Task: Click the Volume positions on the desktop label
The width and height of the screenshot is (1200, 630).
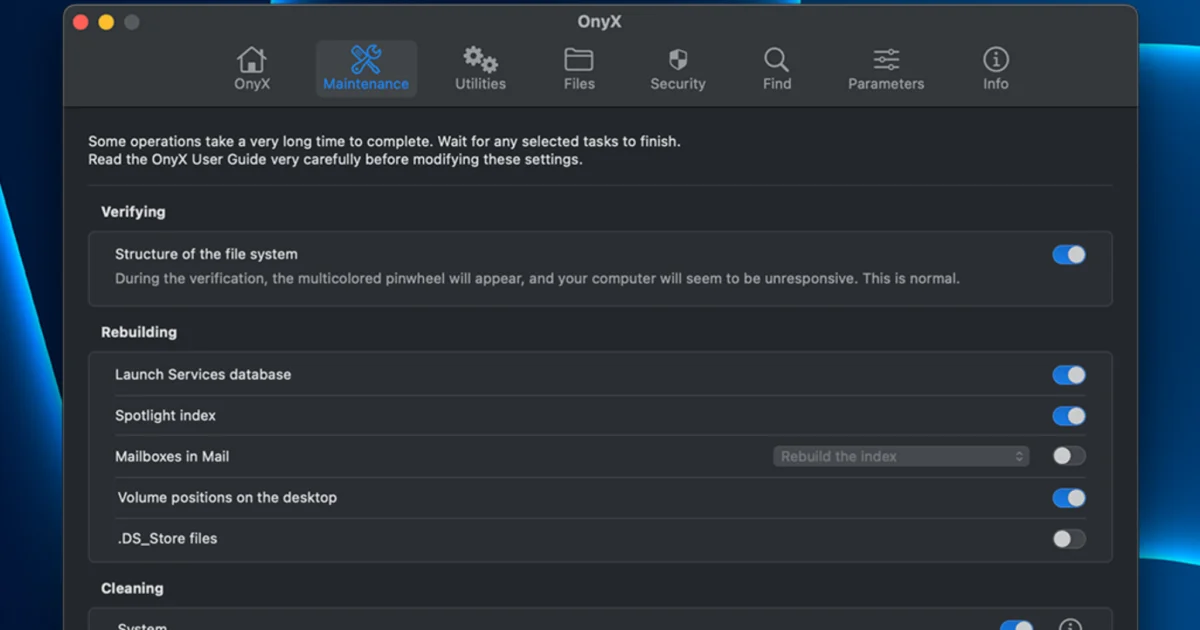Action: tap(227, 497)
